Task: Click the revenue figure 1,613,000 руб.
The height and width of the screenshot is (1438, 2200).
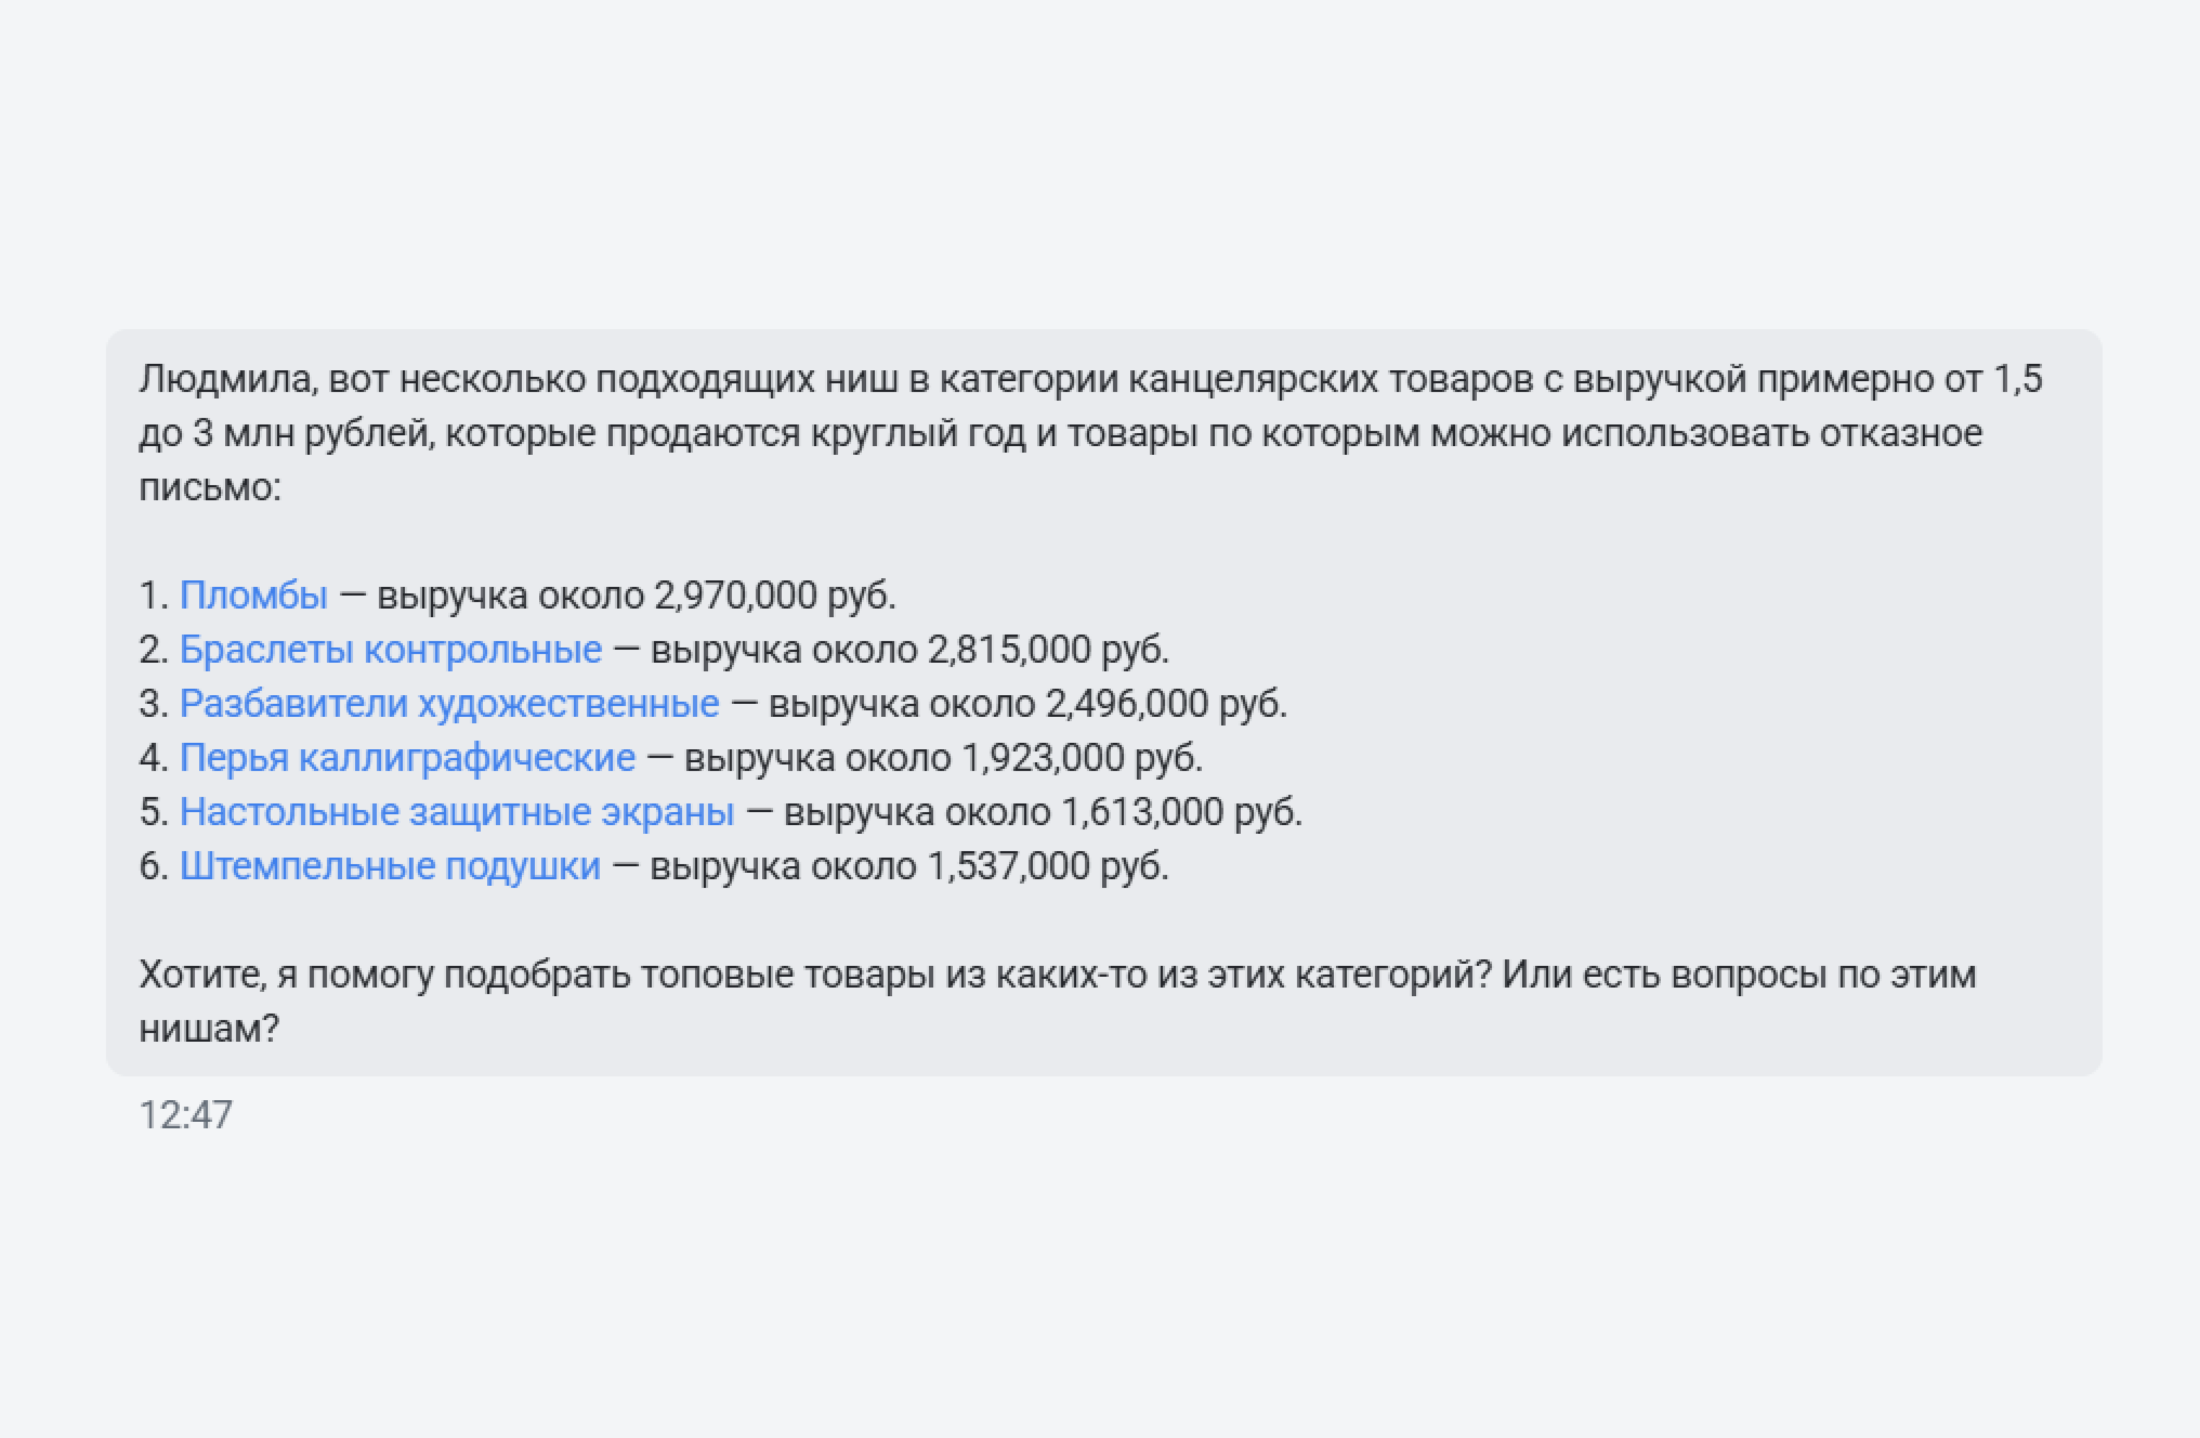Action: click(x=1180, y=812)
